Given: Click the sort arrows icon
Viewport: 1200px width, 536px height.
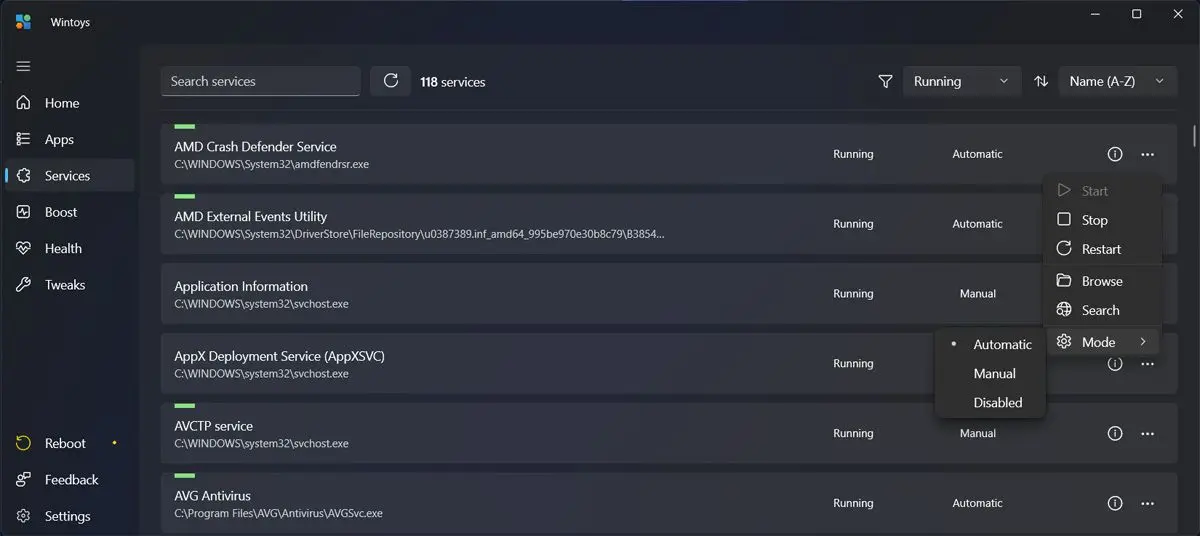Looking at the screenshot, I should pyautogui.click(x=1041, y=81).
